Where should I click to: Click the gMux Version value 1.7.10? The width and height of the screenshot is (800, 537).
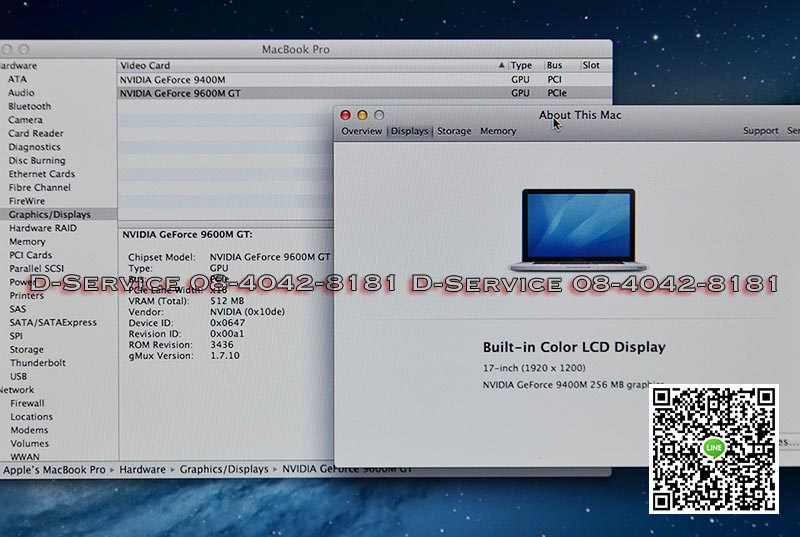tap(224, 356)
